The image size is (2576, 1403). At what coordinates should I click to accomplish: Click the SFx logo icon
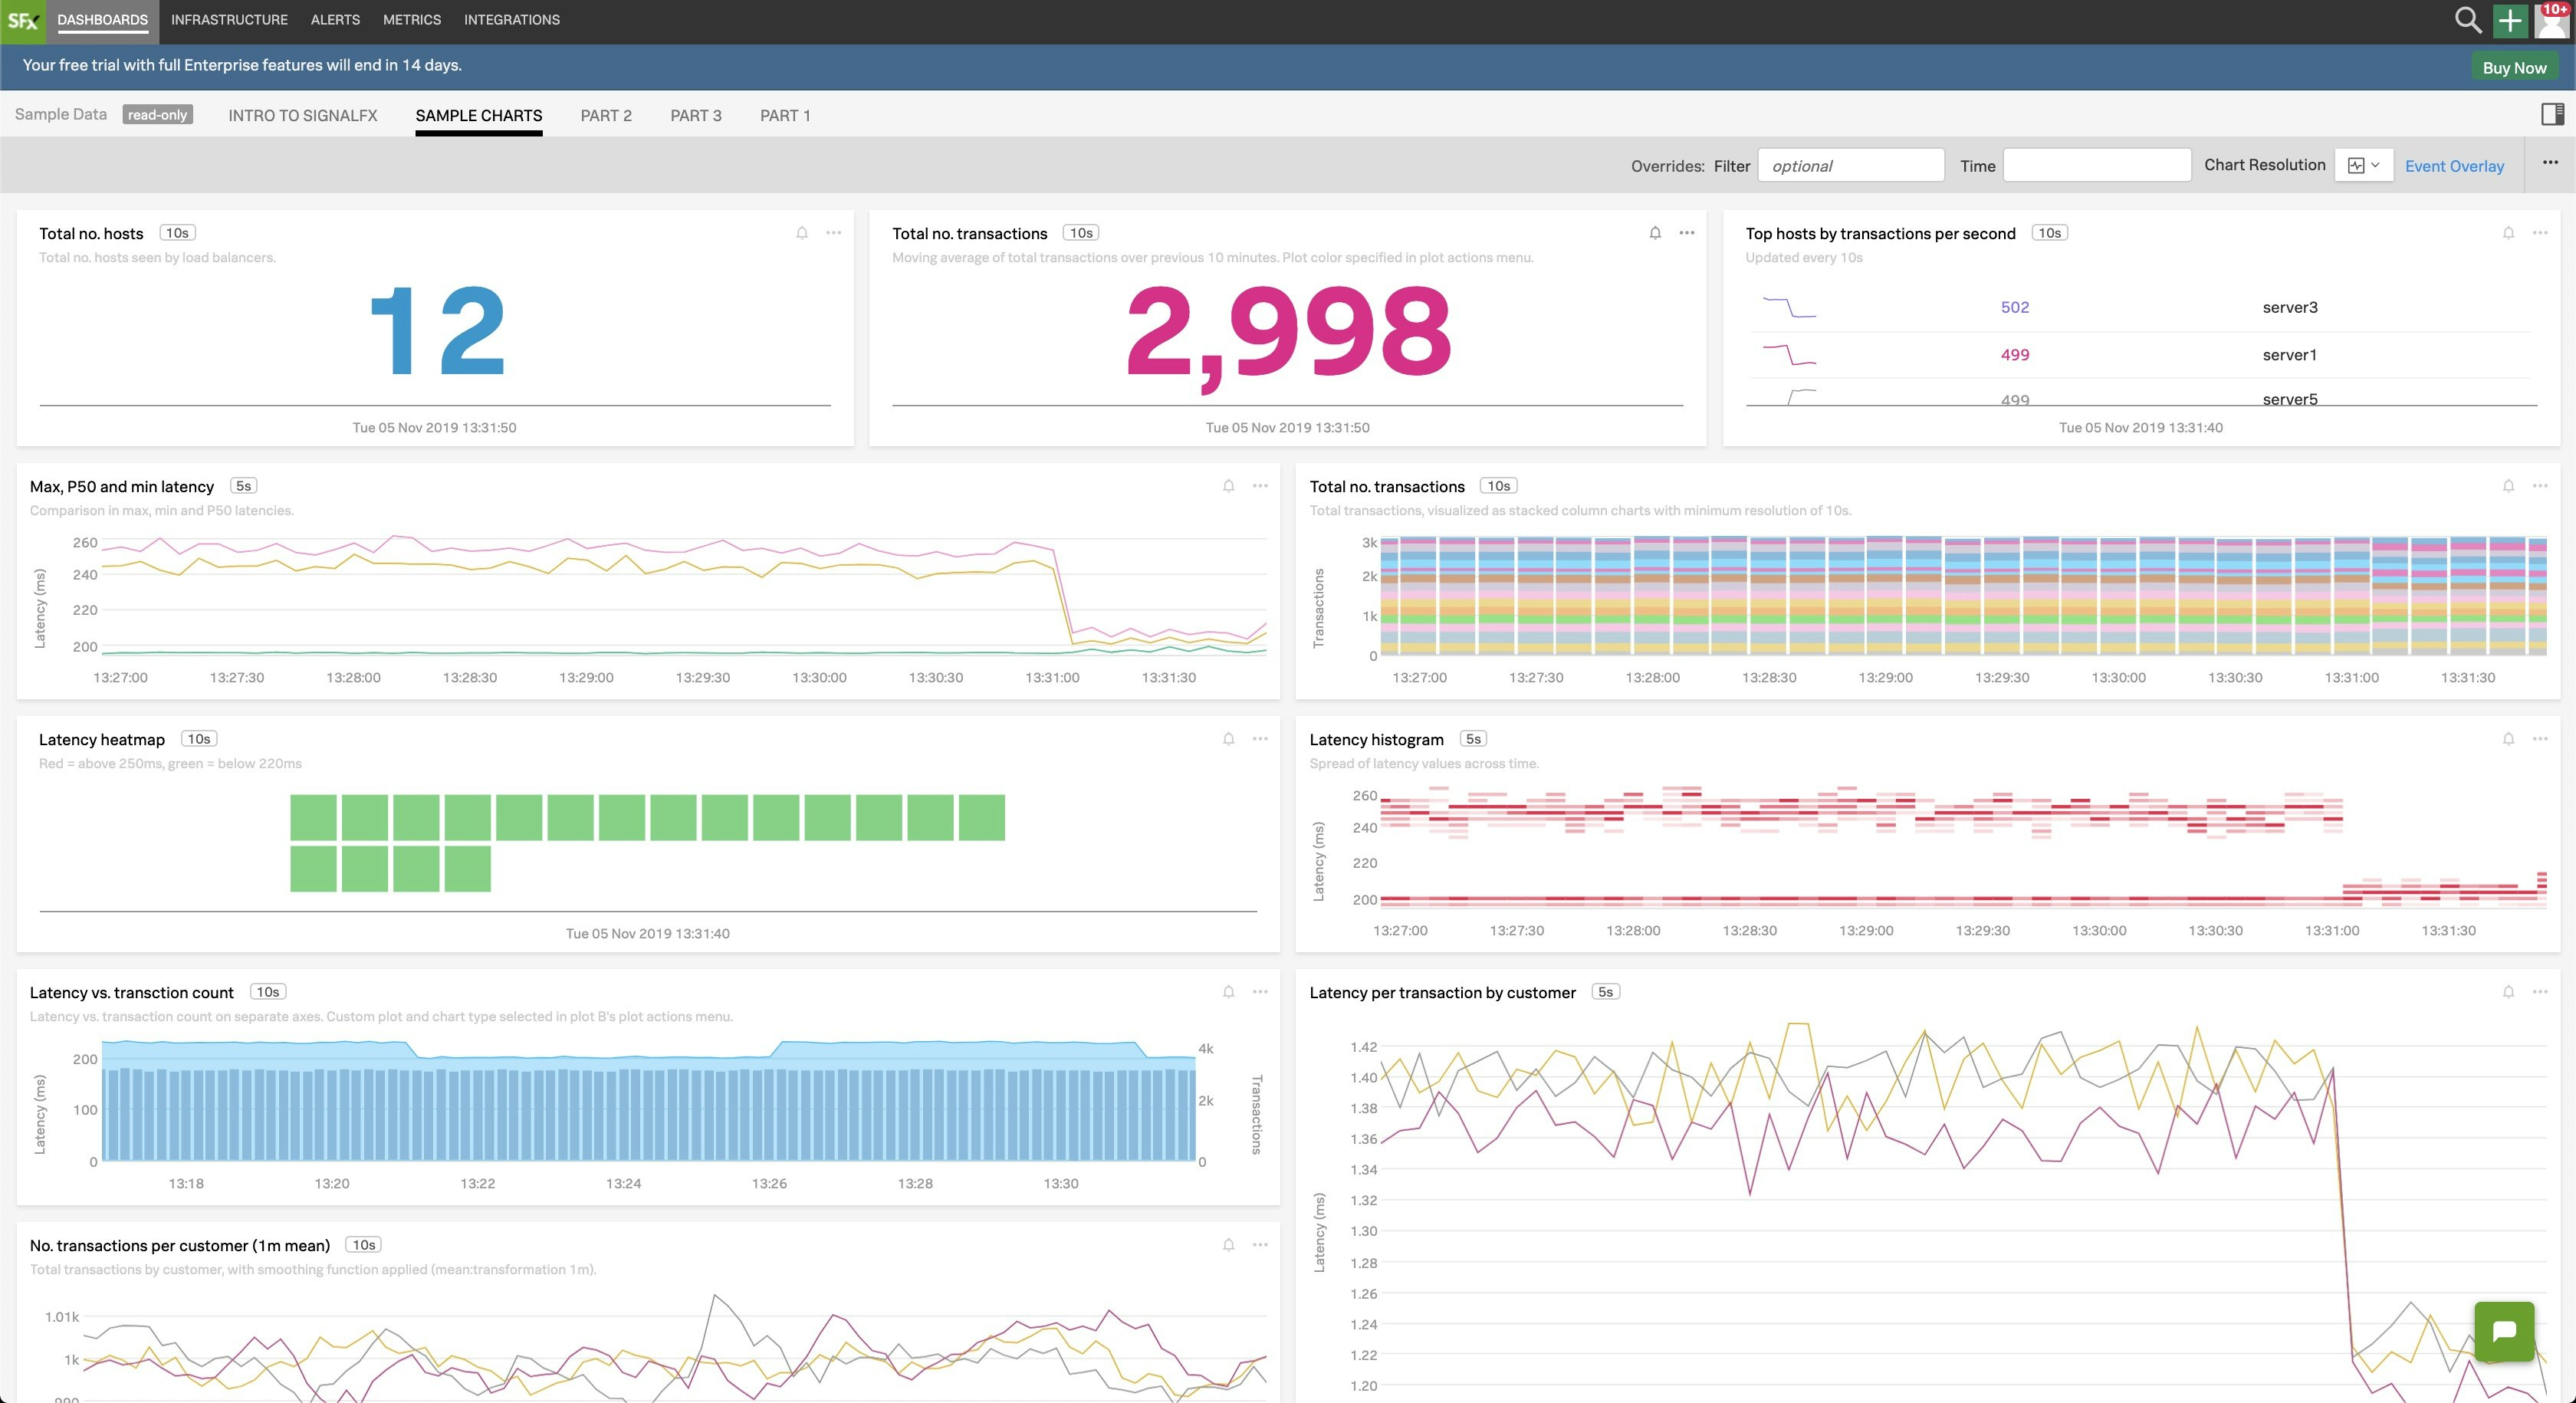click(22, 21)
